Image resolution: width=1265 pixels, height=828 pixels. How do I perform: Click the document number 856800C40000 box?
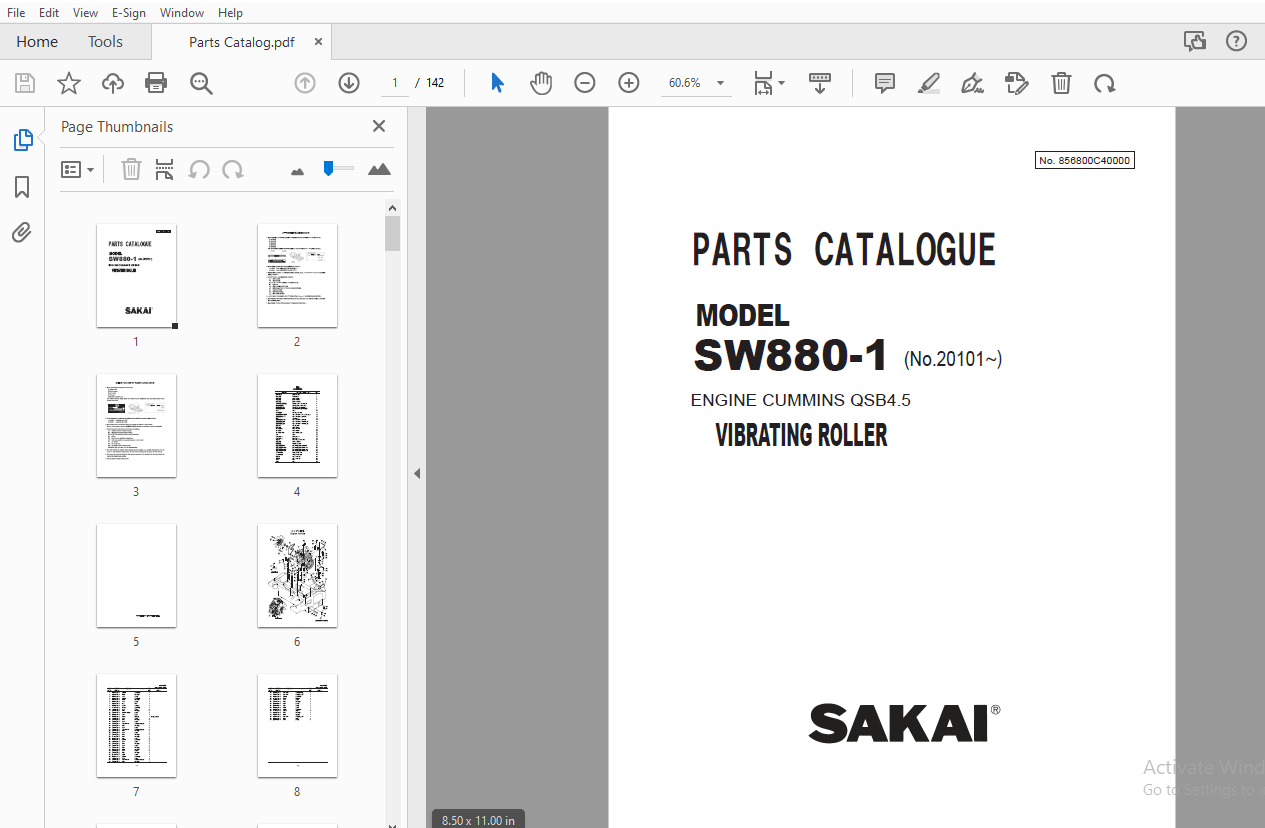[1085, 160]
